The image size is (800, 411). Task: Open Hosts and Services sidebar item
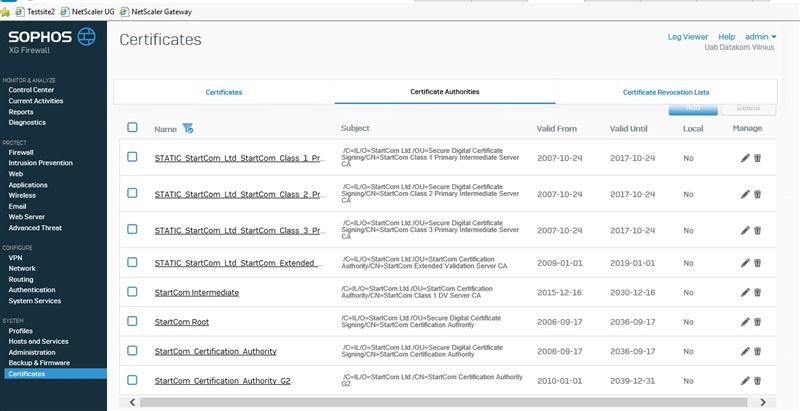click(x=38, y=342)
